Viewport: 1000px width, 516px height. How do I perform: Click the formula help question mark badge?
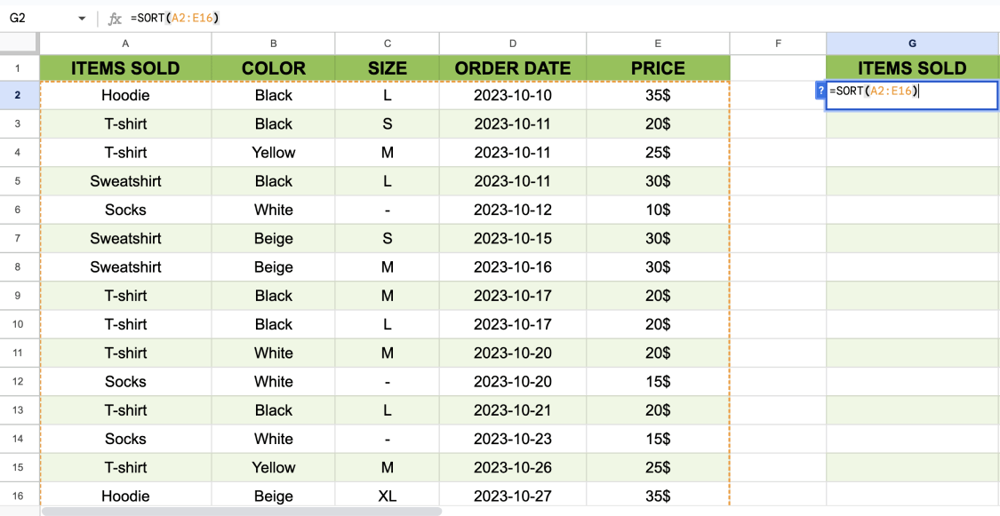[x=821, y=91]
